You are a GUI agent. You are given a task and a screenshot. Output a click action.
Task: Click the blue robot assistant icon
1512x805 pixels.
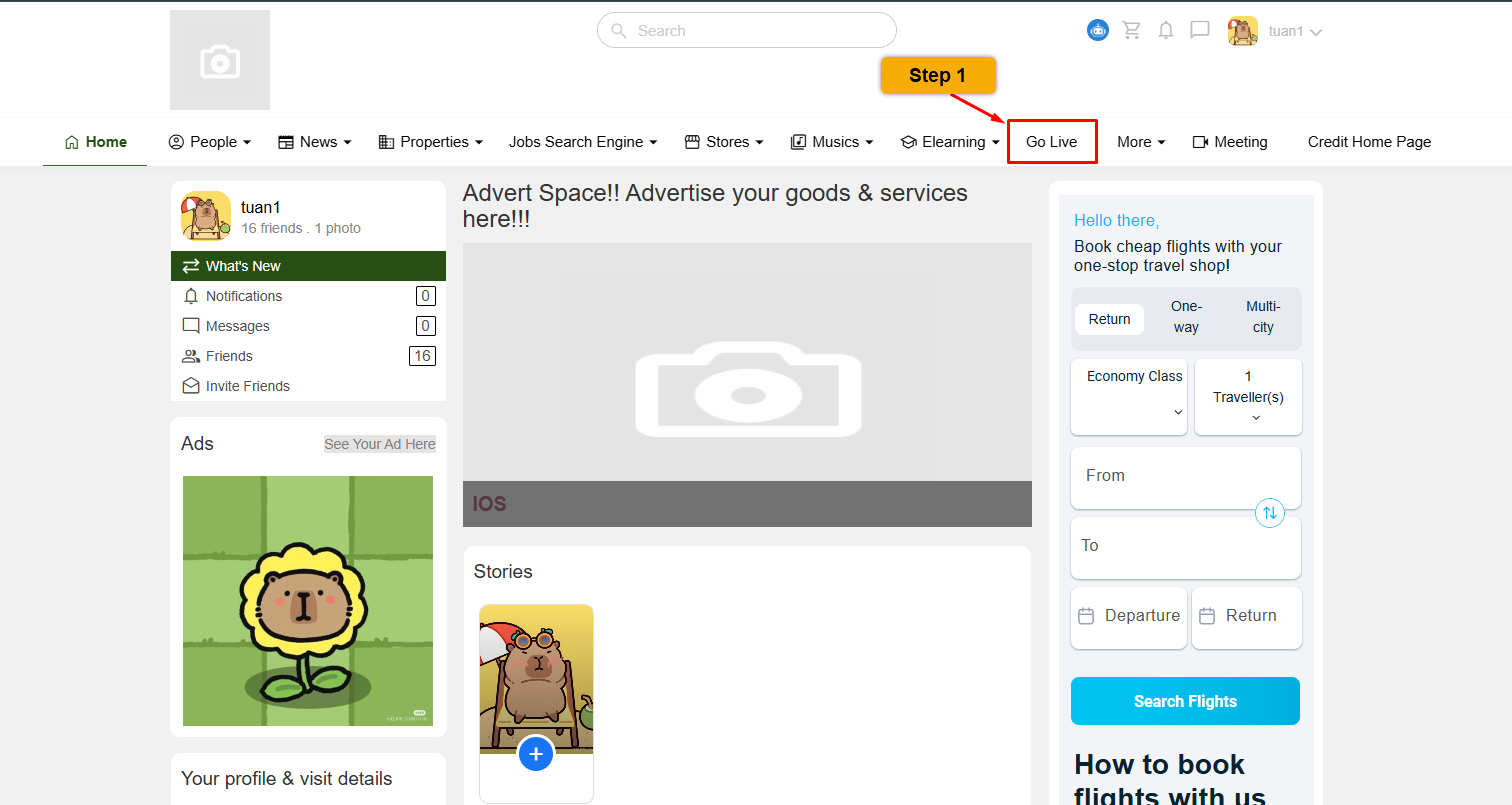tap(1098, 30)
